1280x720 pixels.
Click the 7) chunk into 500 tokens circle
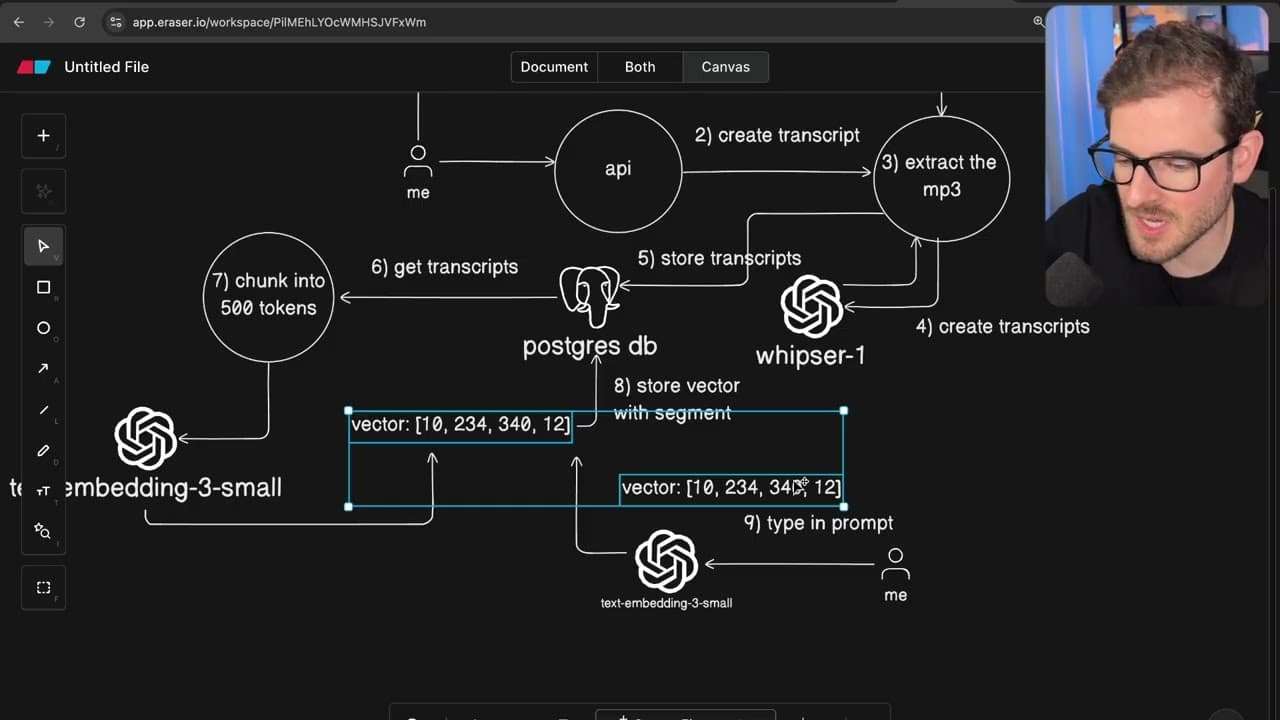(268, 297)
